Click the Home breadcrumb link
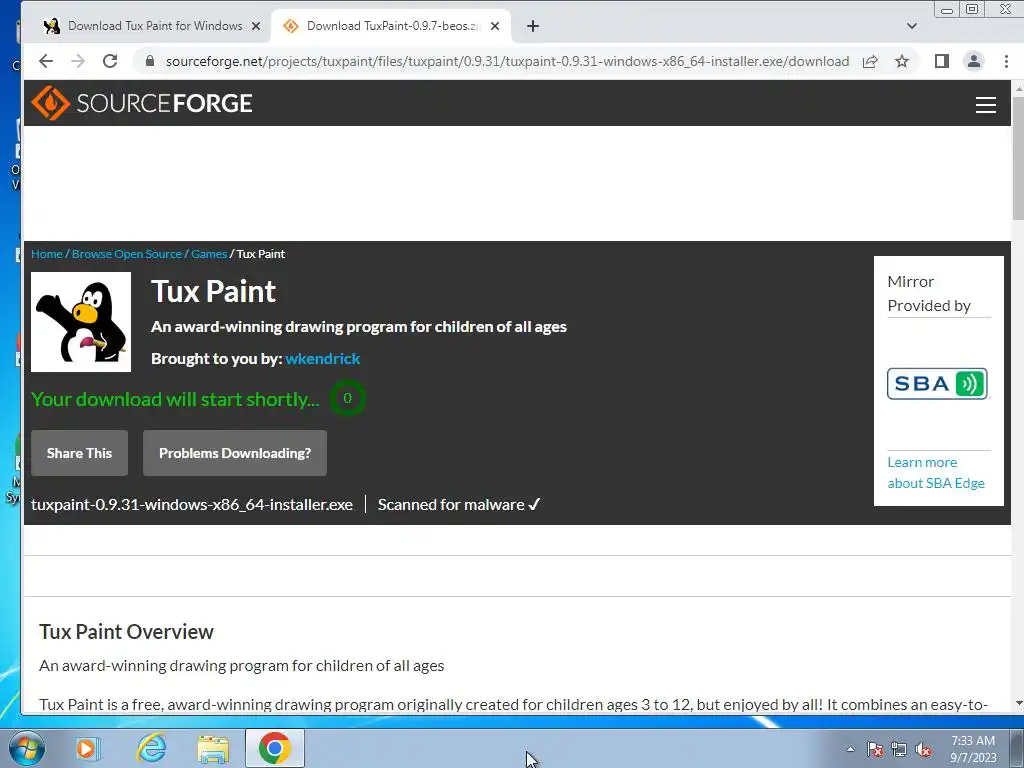Viewport: 1024px width, 768px height. 47,254
